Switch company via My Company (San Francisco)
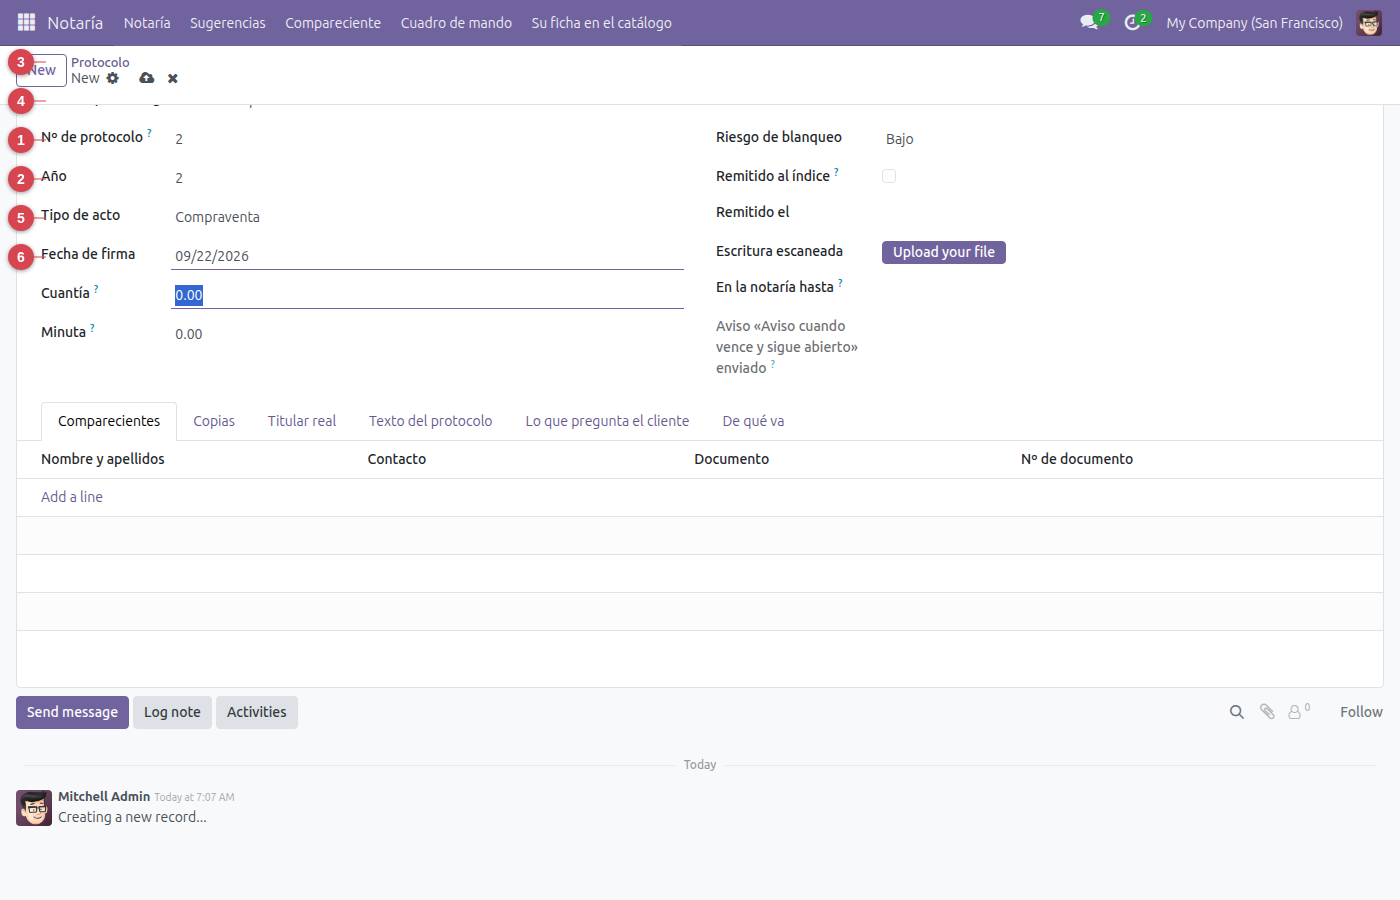Viewport: 1400px width, 900px height. [1254, 22]
